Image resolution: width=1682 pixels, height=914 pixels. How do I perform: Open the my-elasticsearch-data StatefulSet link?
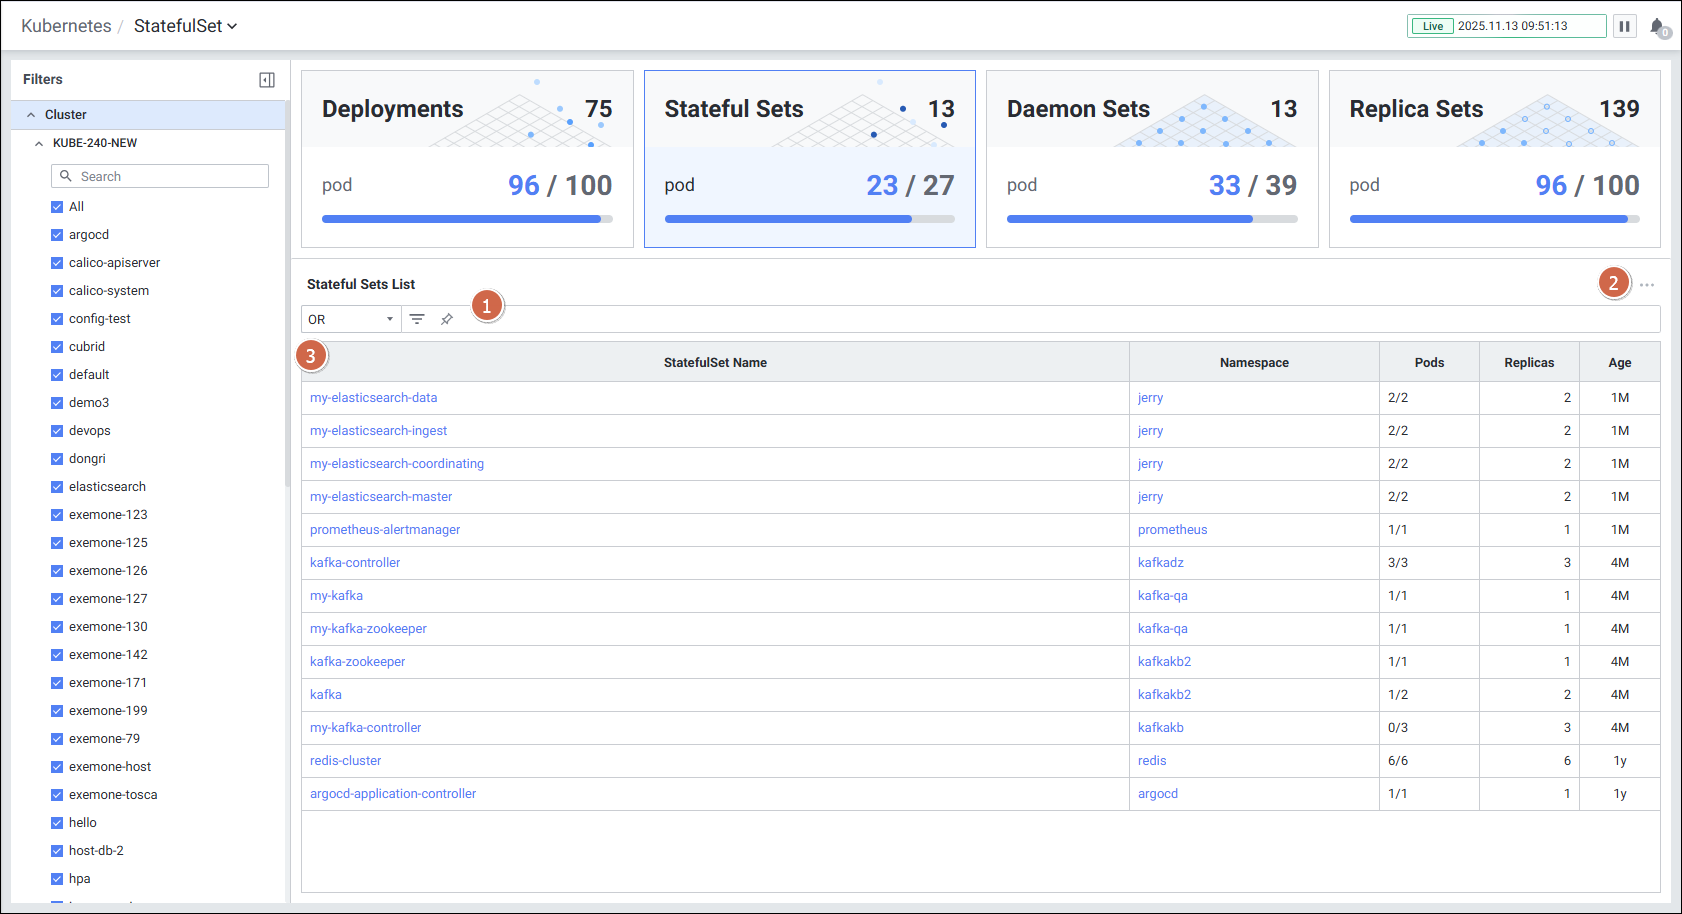[x=373, y=398]
